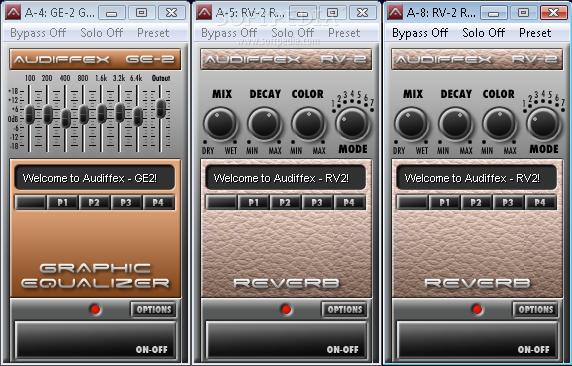572x366 pixels.
Task: Click the 6.4k band slider in GE-2
Action: point(138,116)
